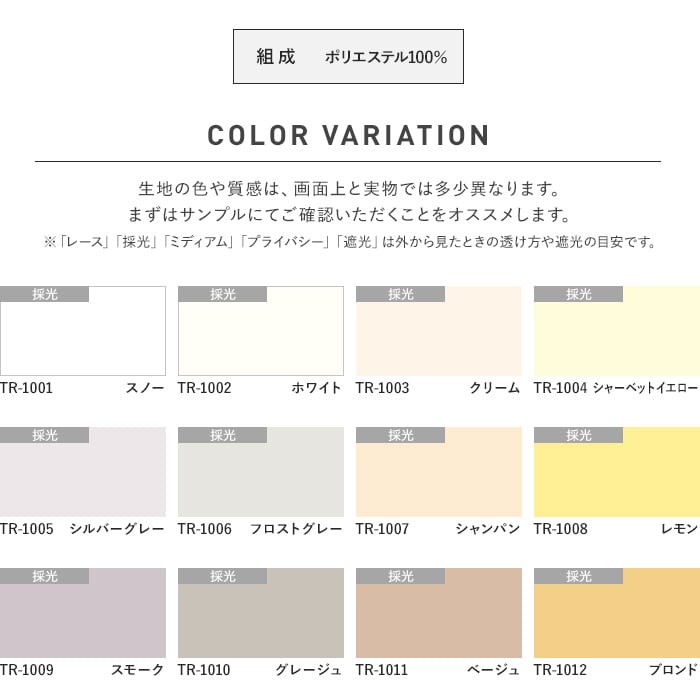The height and width of the screenshot is (700, 700).
Task: Click the 組成 ポリエステル100% composition box
Action: (x=348, y=57)
